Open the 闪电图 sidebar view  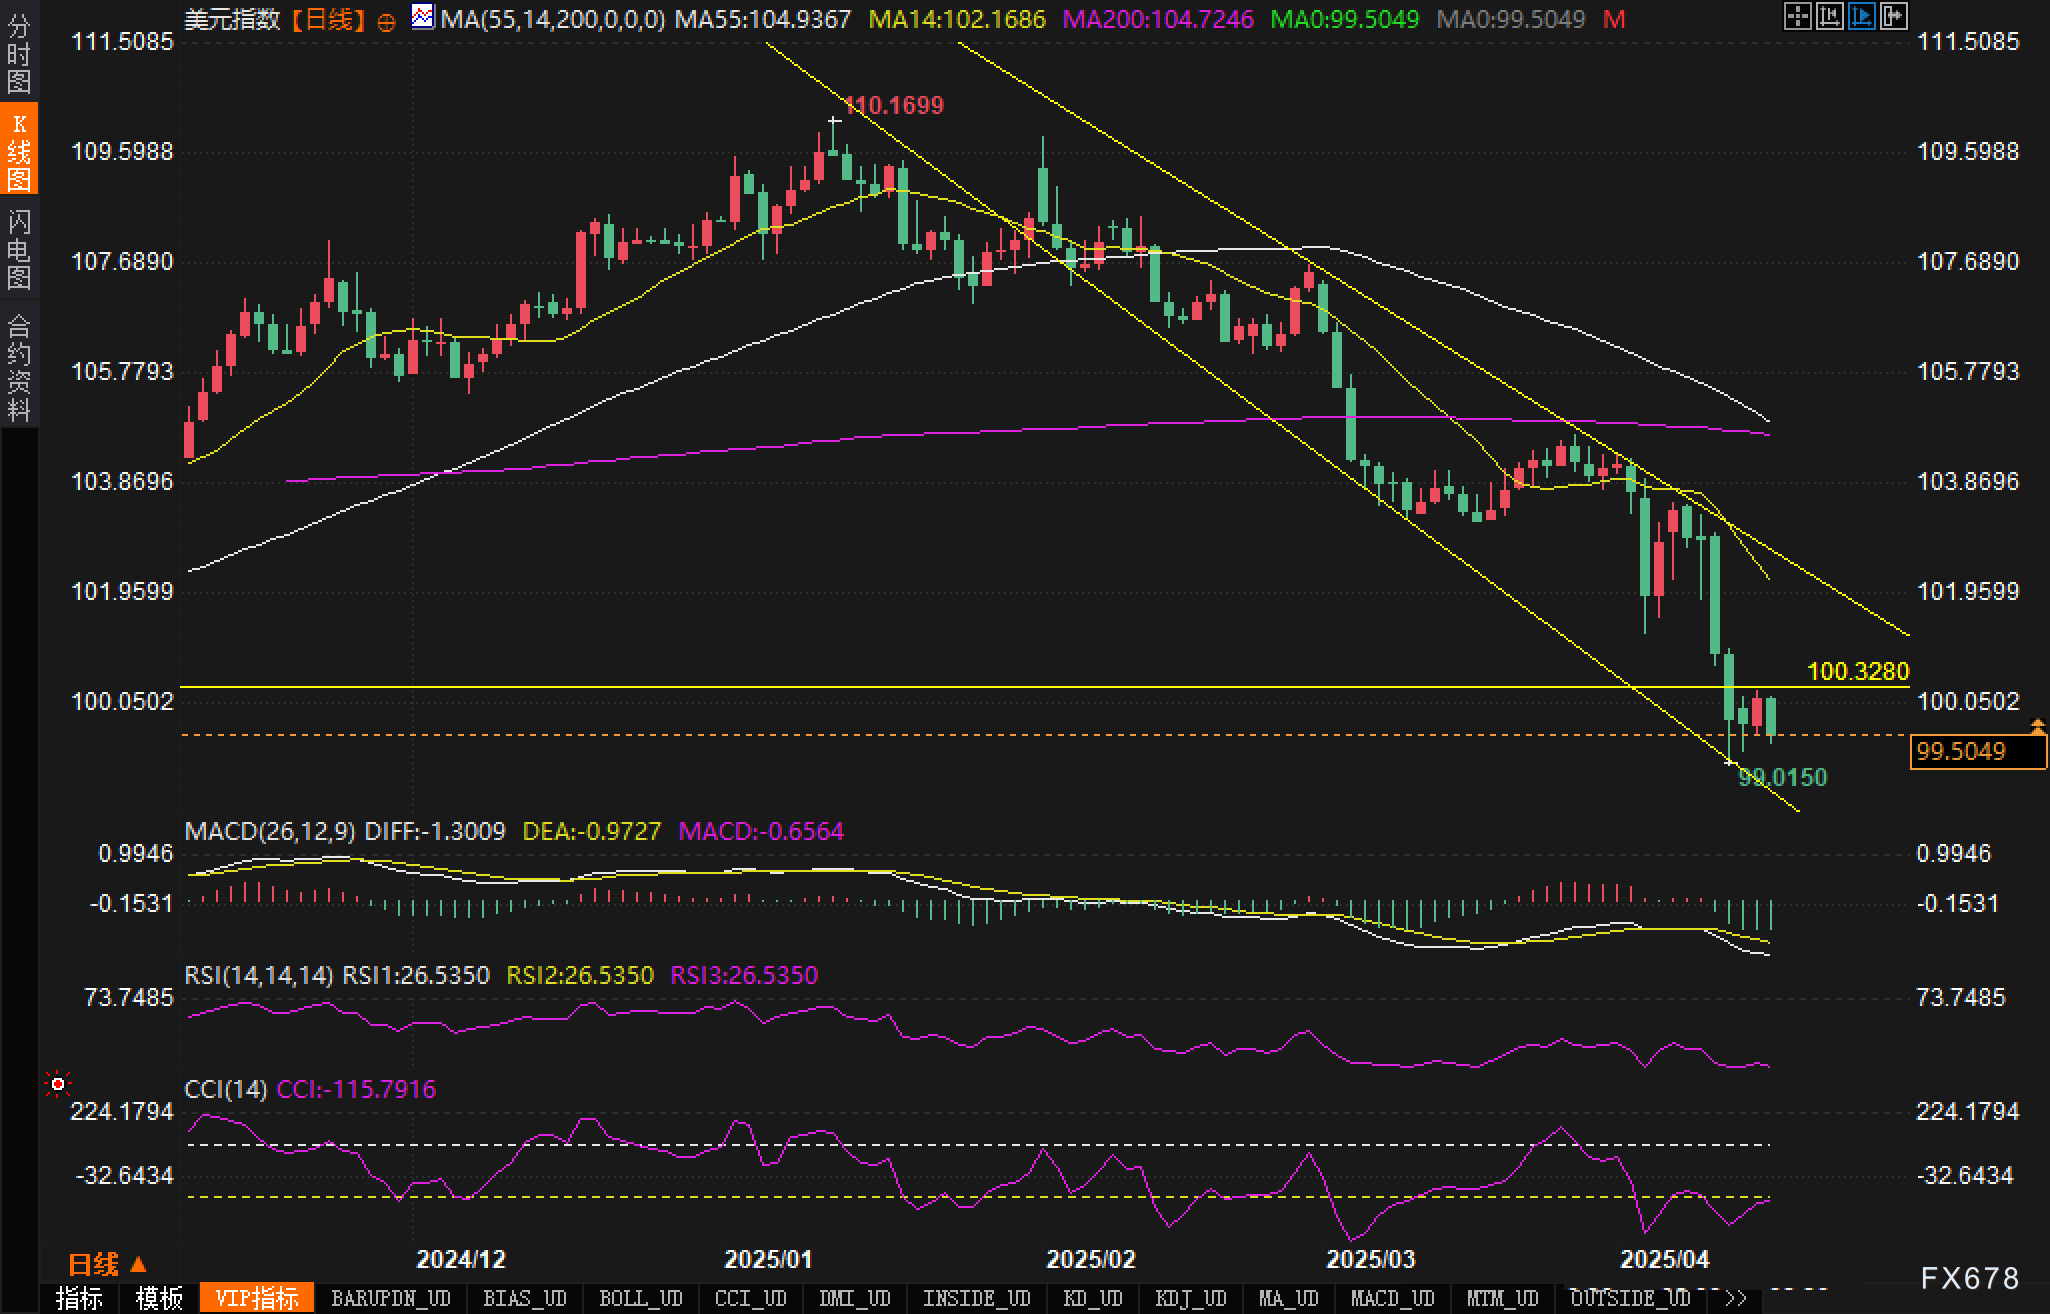pyautogui.click(x=19, y=249)
